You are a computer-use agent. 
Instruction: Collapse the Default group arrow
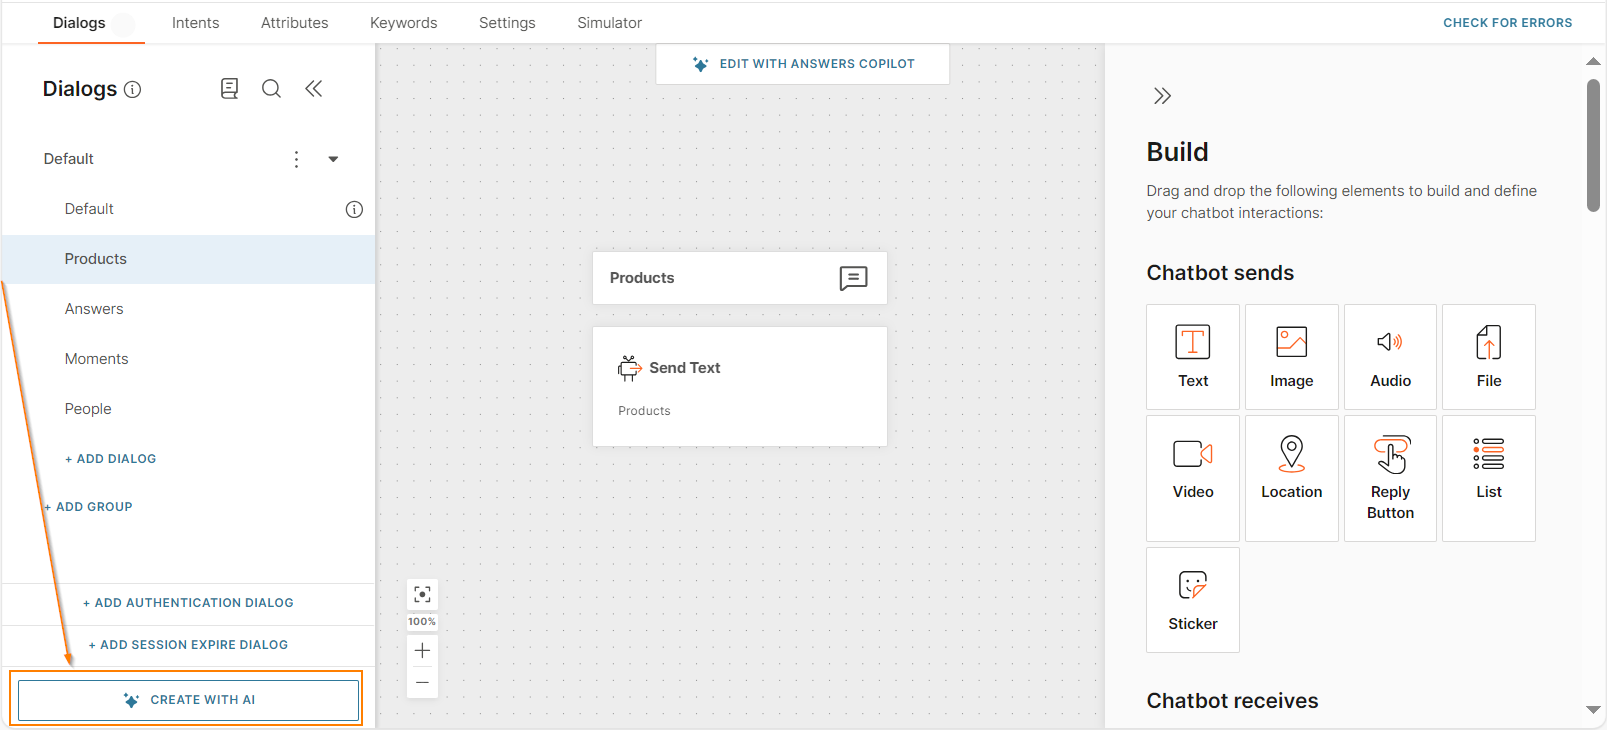coord(333,159)
